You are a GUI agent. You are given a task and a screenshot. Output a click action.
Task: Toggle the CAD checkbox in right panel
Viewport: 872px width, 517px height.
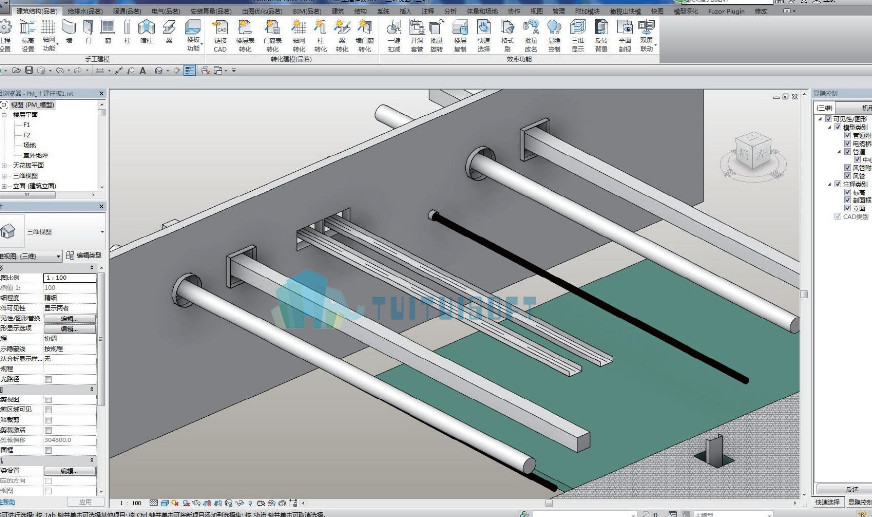(x=838, y=216)
